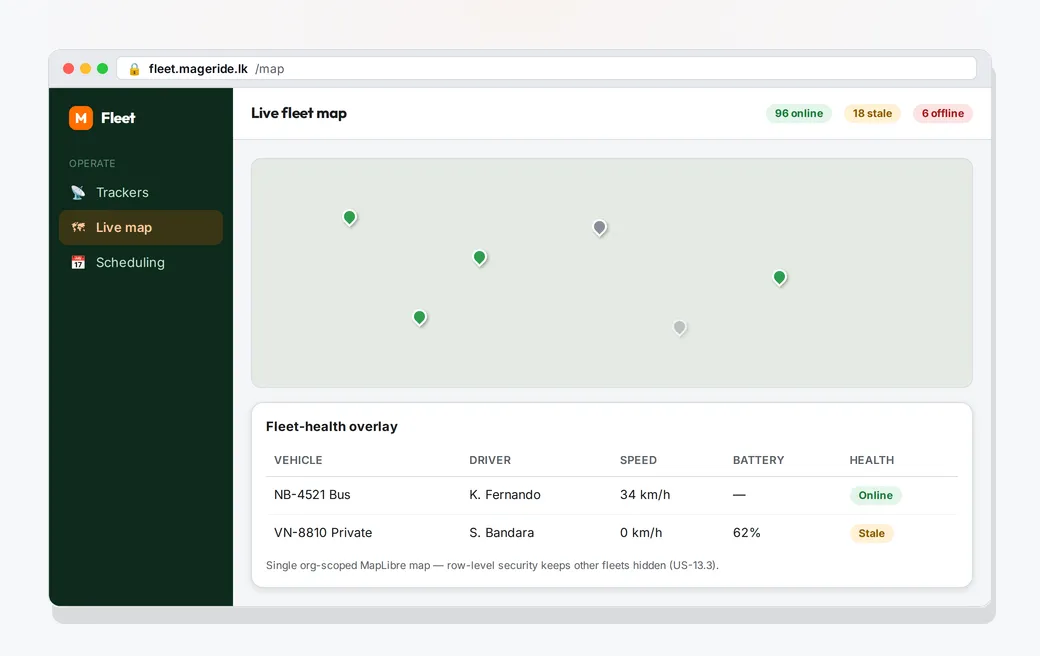Click the yellow minimize window button
This screenshot has height=656, width=1040.
coord(86,68)
